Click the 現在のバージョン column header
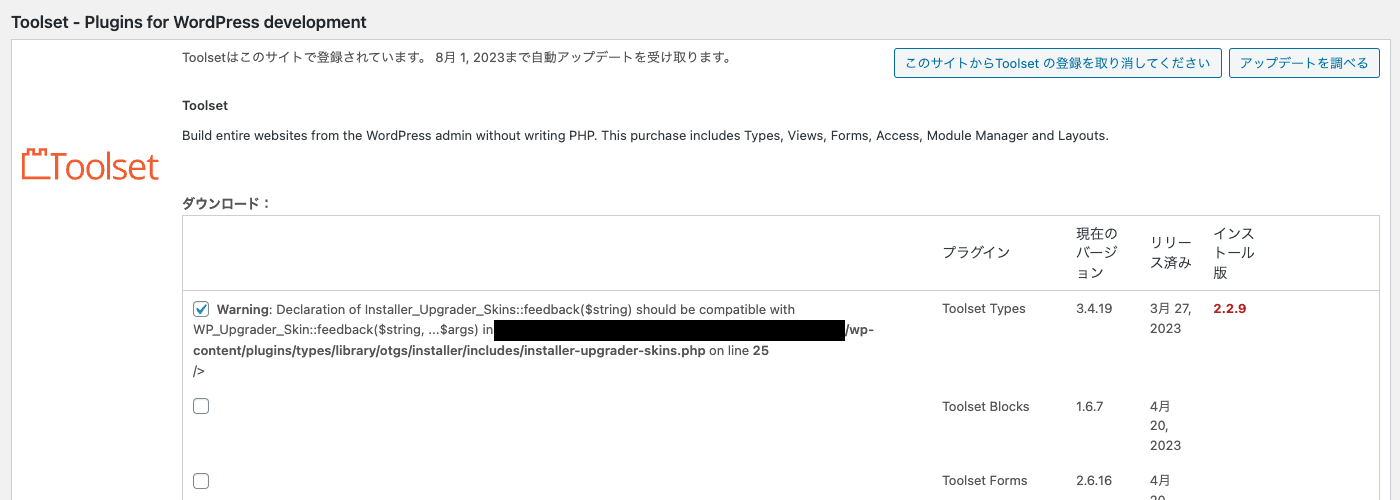 [1097, 253]
